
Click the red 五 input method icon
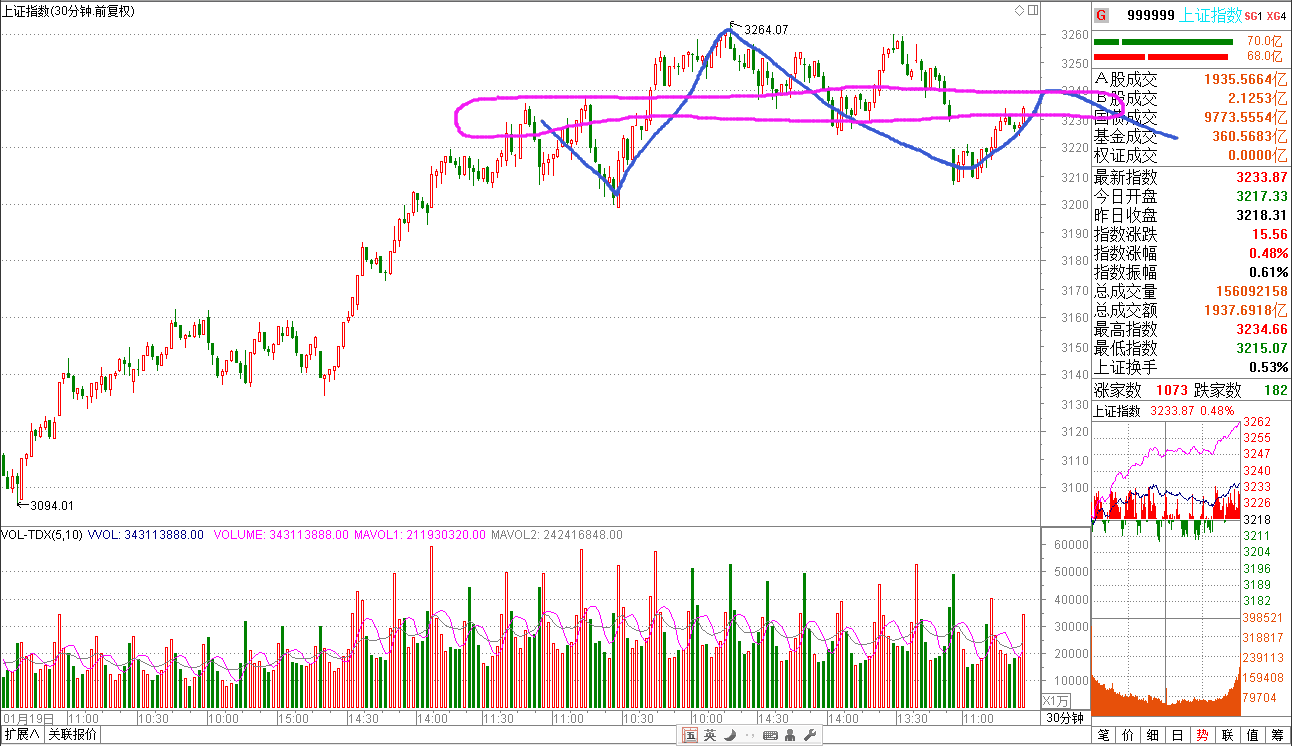coord(690,736)
